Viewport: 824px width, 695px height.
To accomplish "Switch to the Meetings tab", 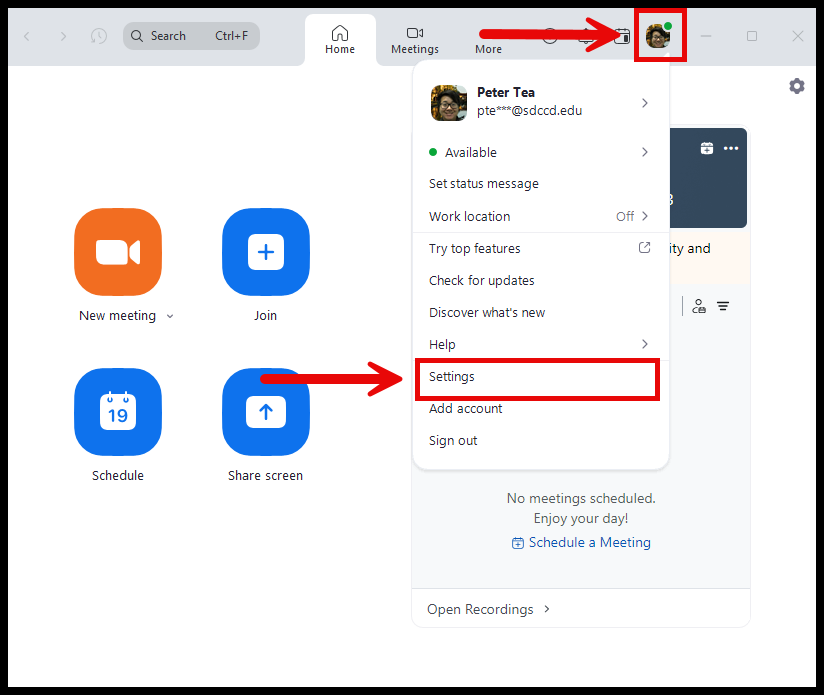I will (x=414, y=40).
